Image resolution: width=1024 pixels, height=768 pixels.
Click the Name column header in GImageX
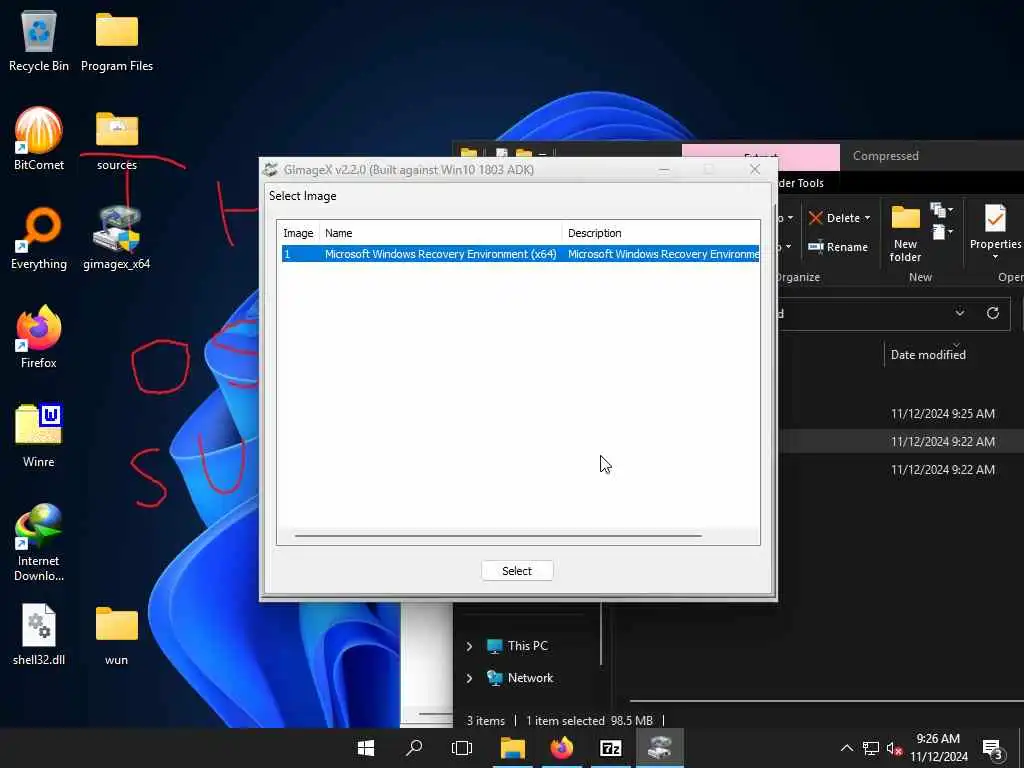(441, 233)
